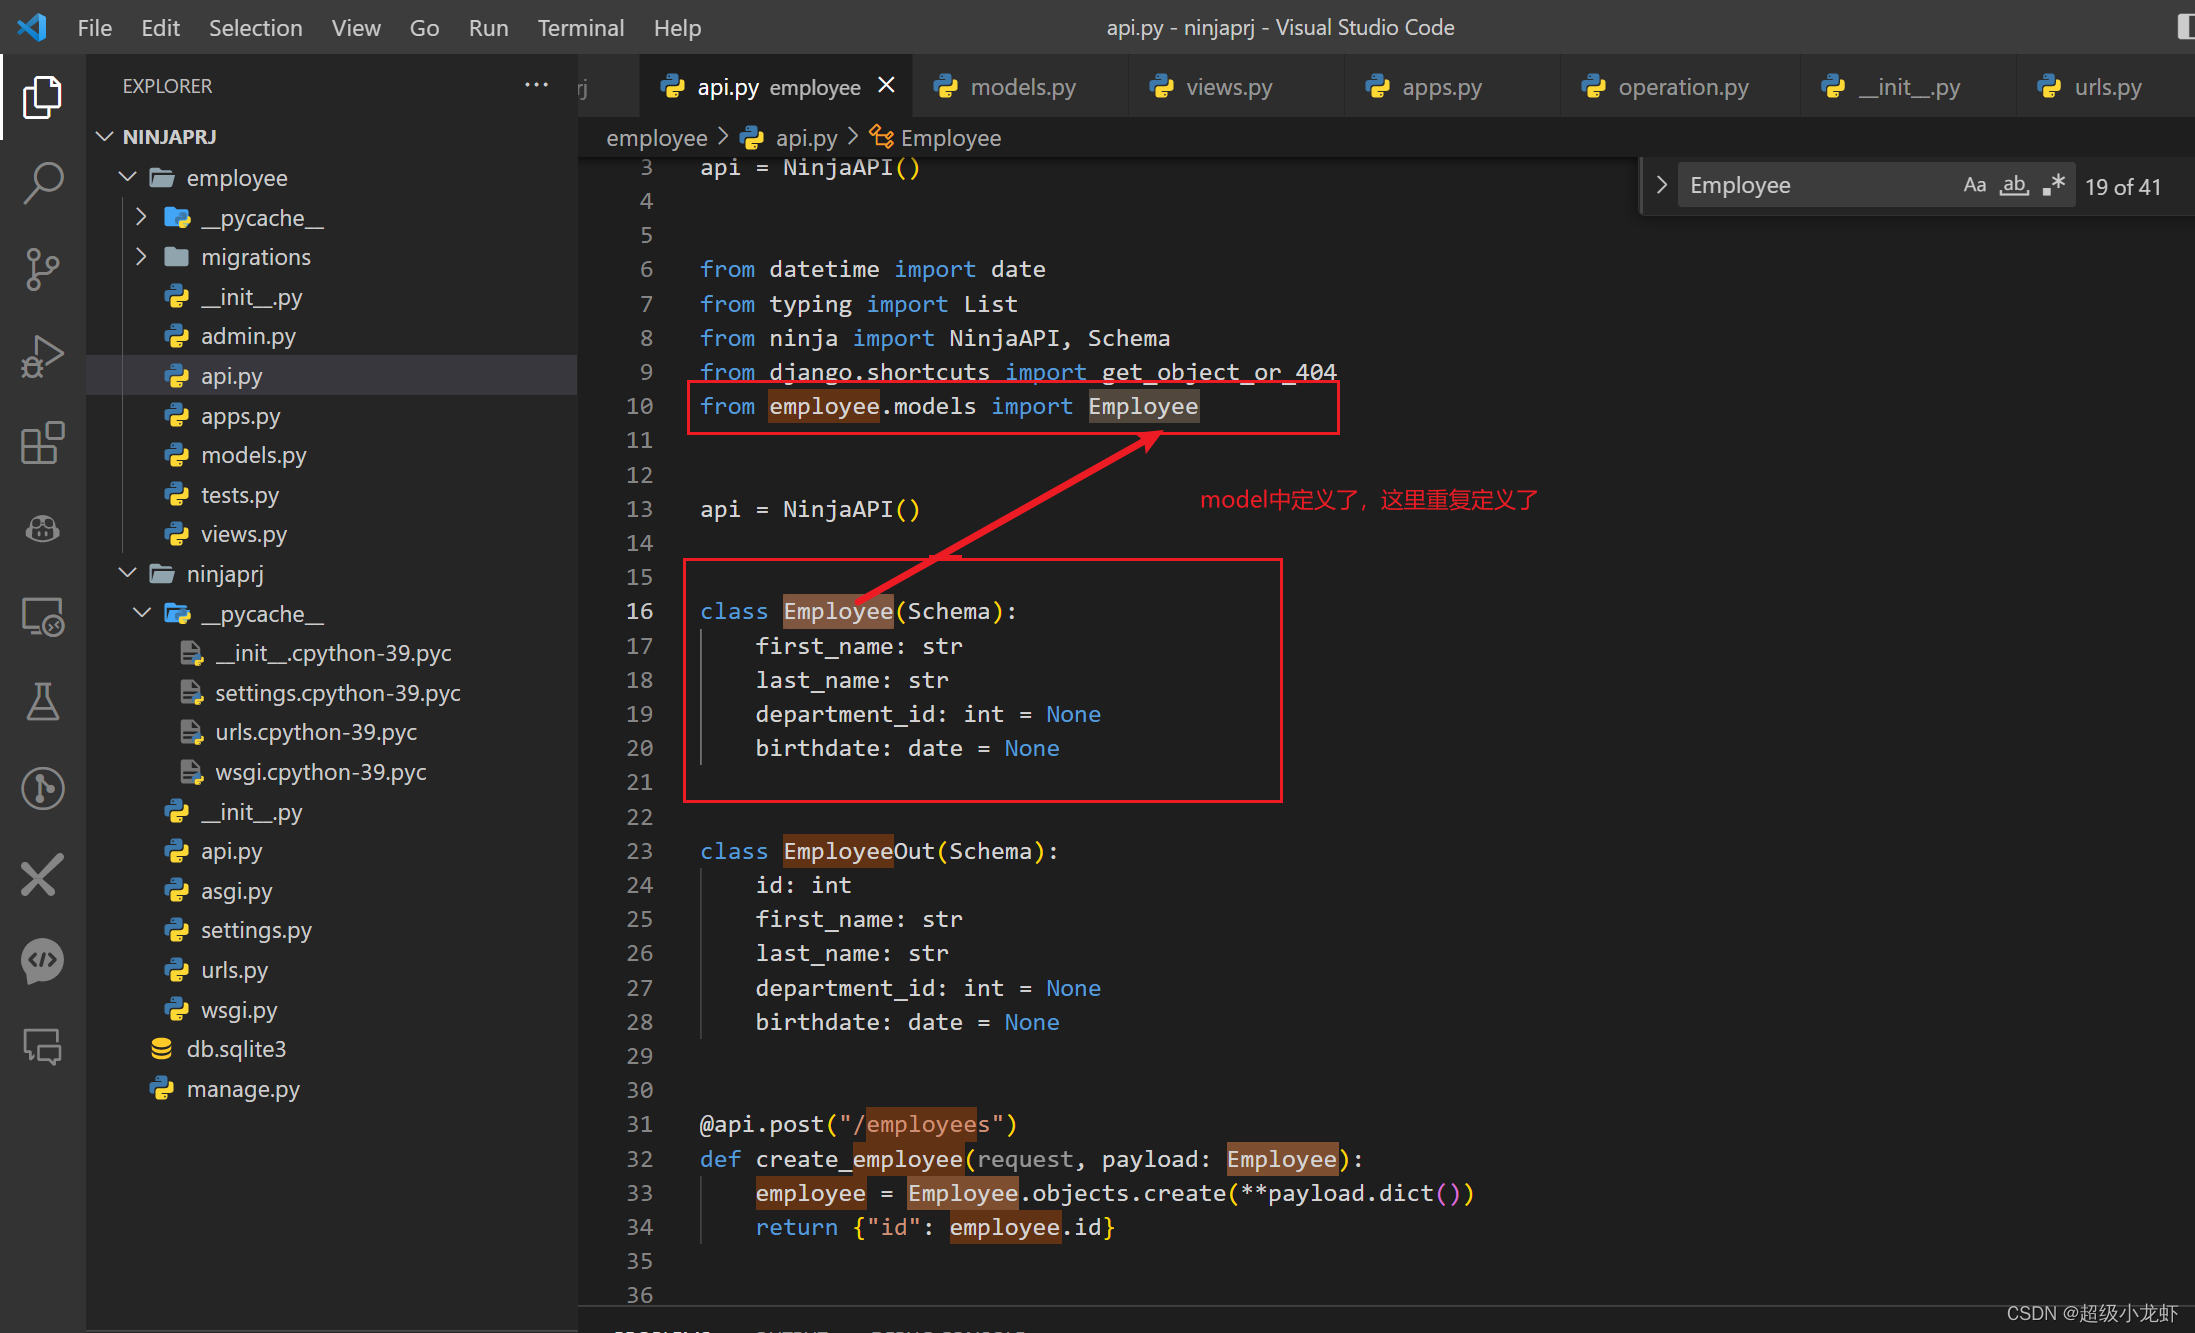2195x1333 pixels.
Task: Open the Run and Debug view
Action: [42, 356]
